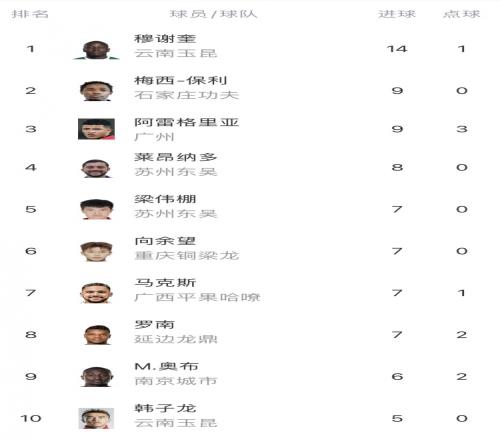Select 排名 column header
This screenshot has width=500, height=440.
pos(30,14)
